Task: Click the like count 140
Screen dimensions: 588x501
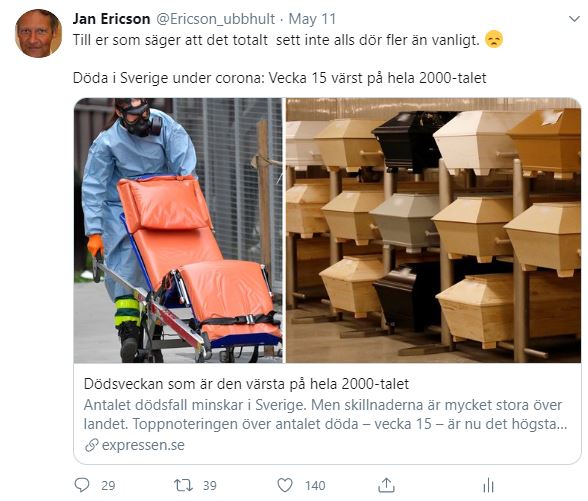Action: click(315, 486)
